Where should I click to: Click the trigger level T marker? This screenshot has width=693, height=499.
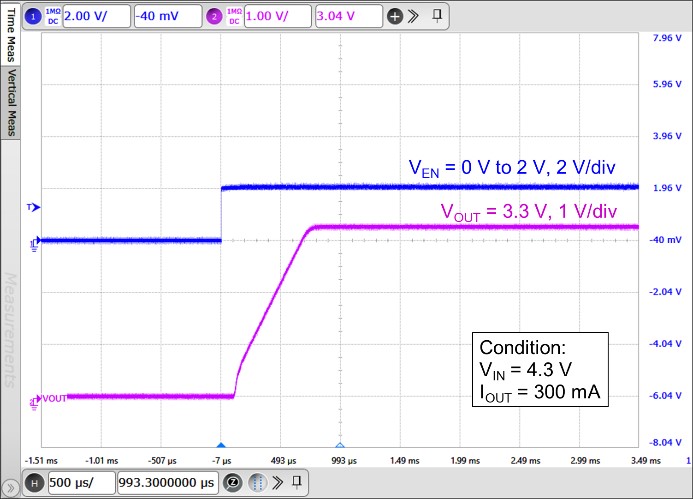[31, 207]
